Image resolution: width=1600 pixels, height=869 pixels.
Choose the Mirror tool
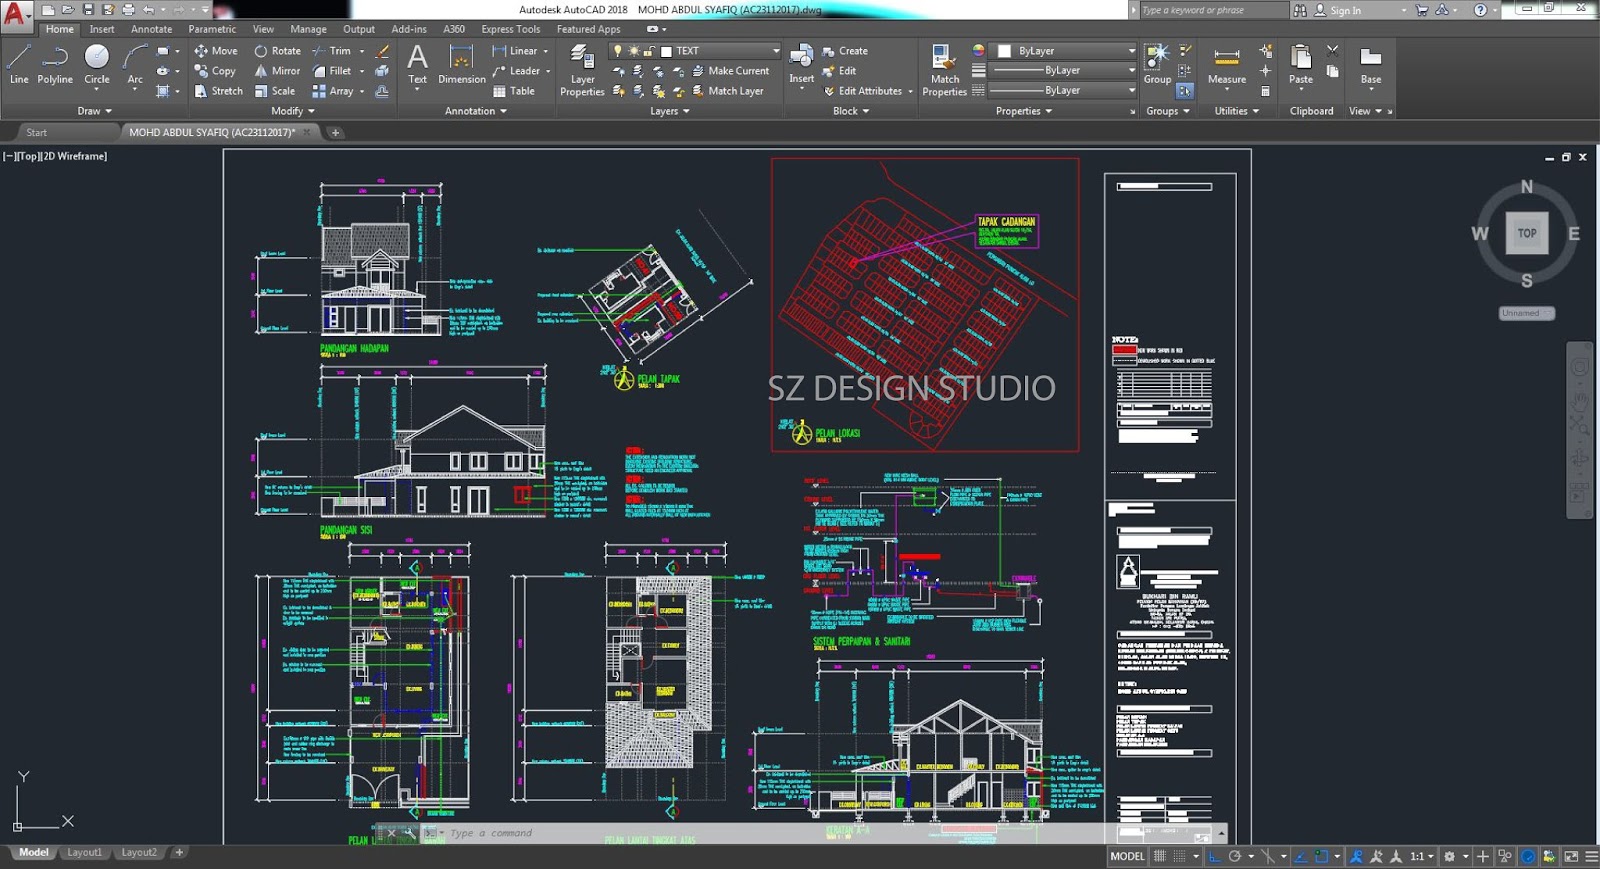coord(277,71)
